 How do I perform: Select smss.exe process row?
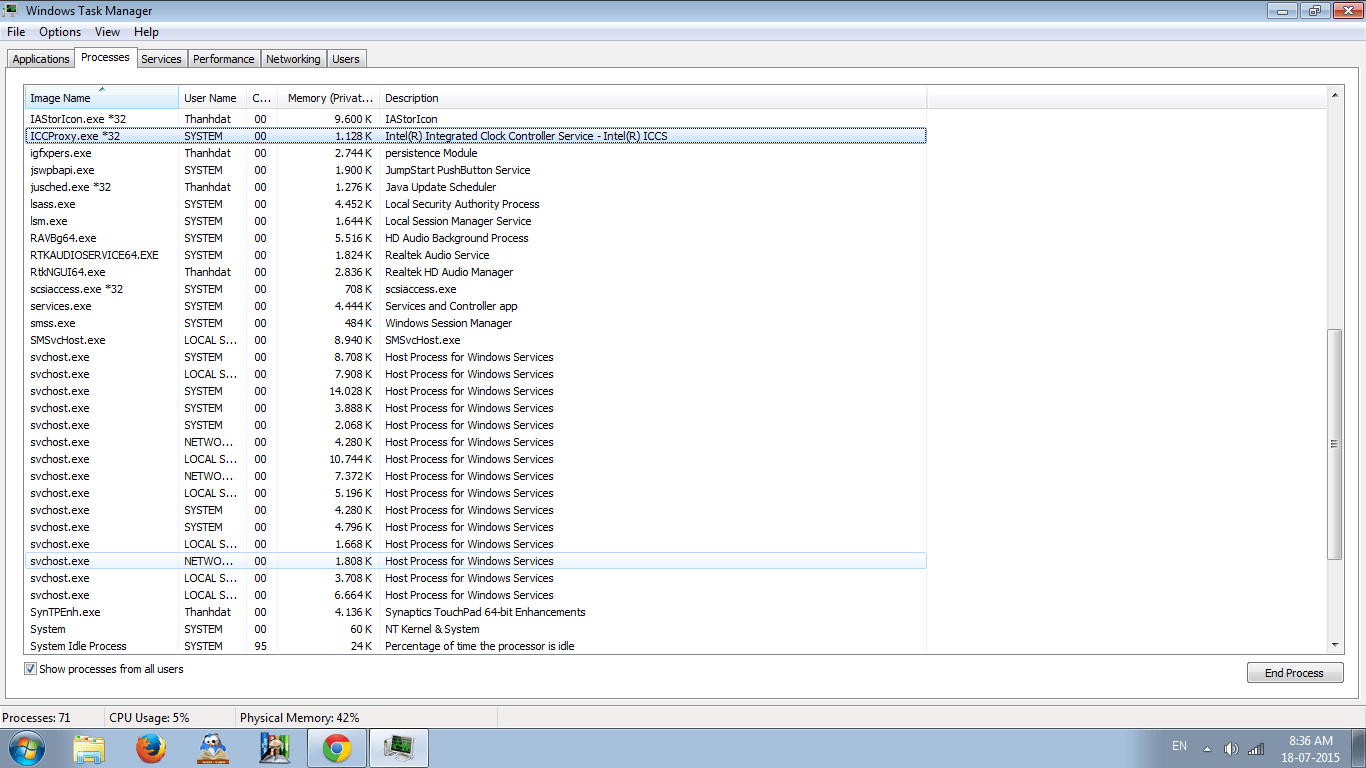point(476,323)
